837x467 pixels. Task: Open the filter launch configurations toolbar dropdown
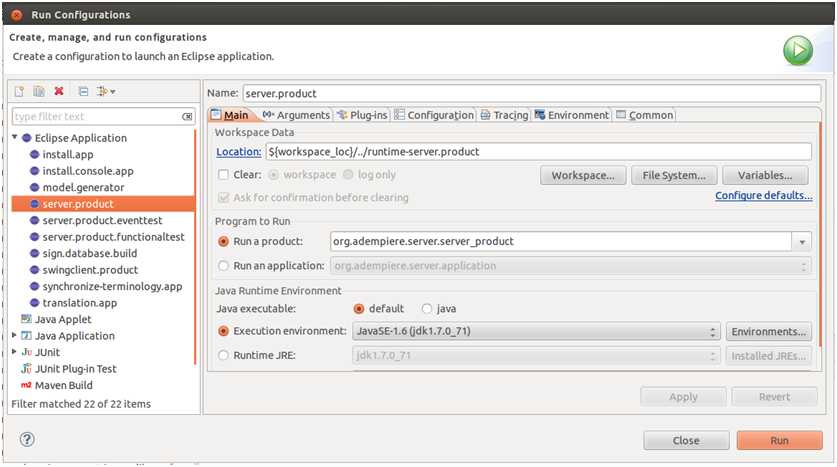(x=106, y=91)
